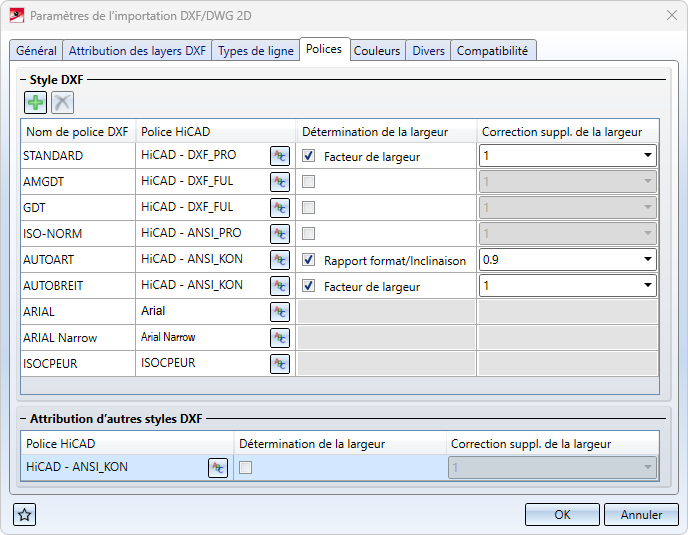Viewport: 688px width, 535px height.
Task: Click the font picker icon in STANDARD row
Action: click(280, 156)
